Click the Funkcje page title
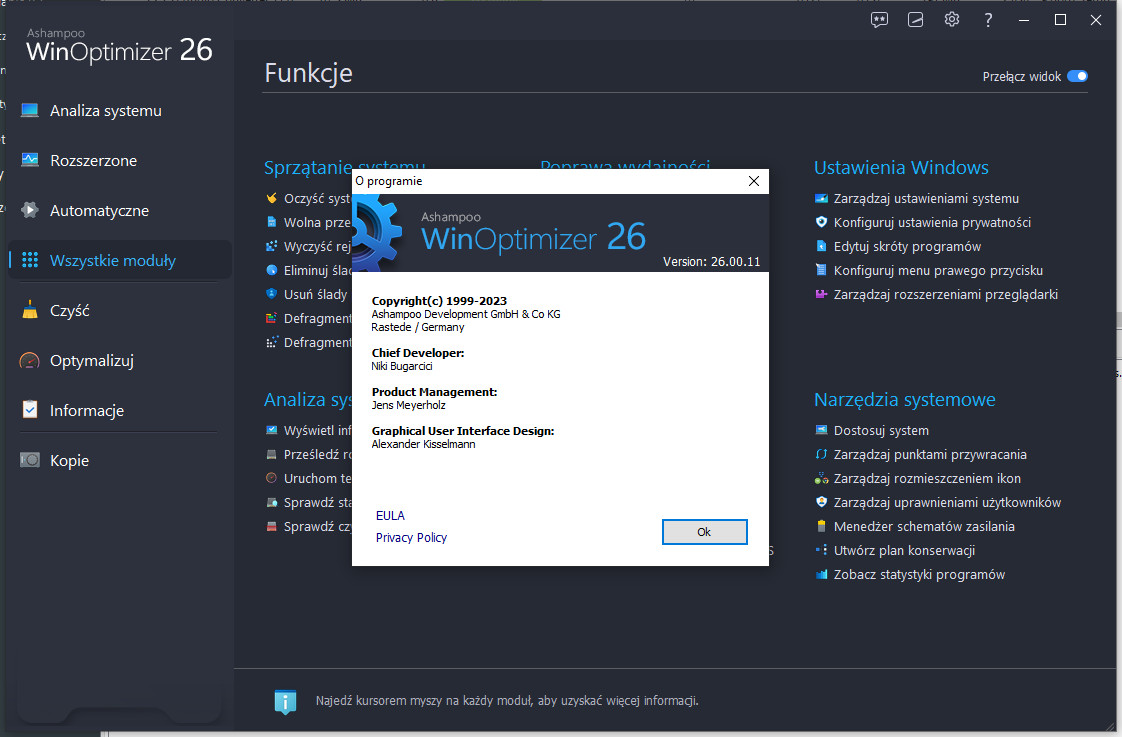 [x=308, y=73]
